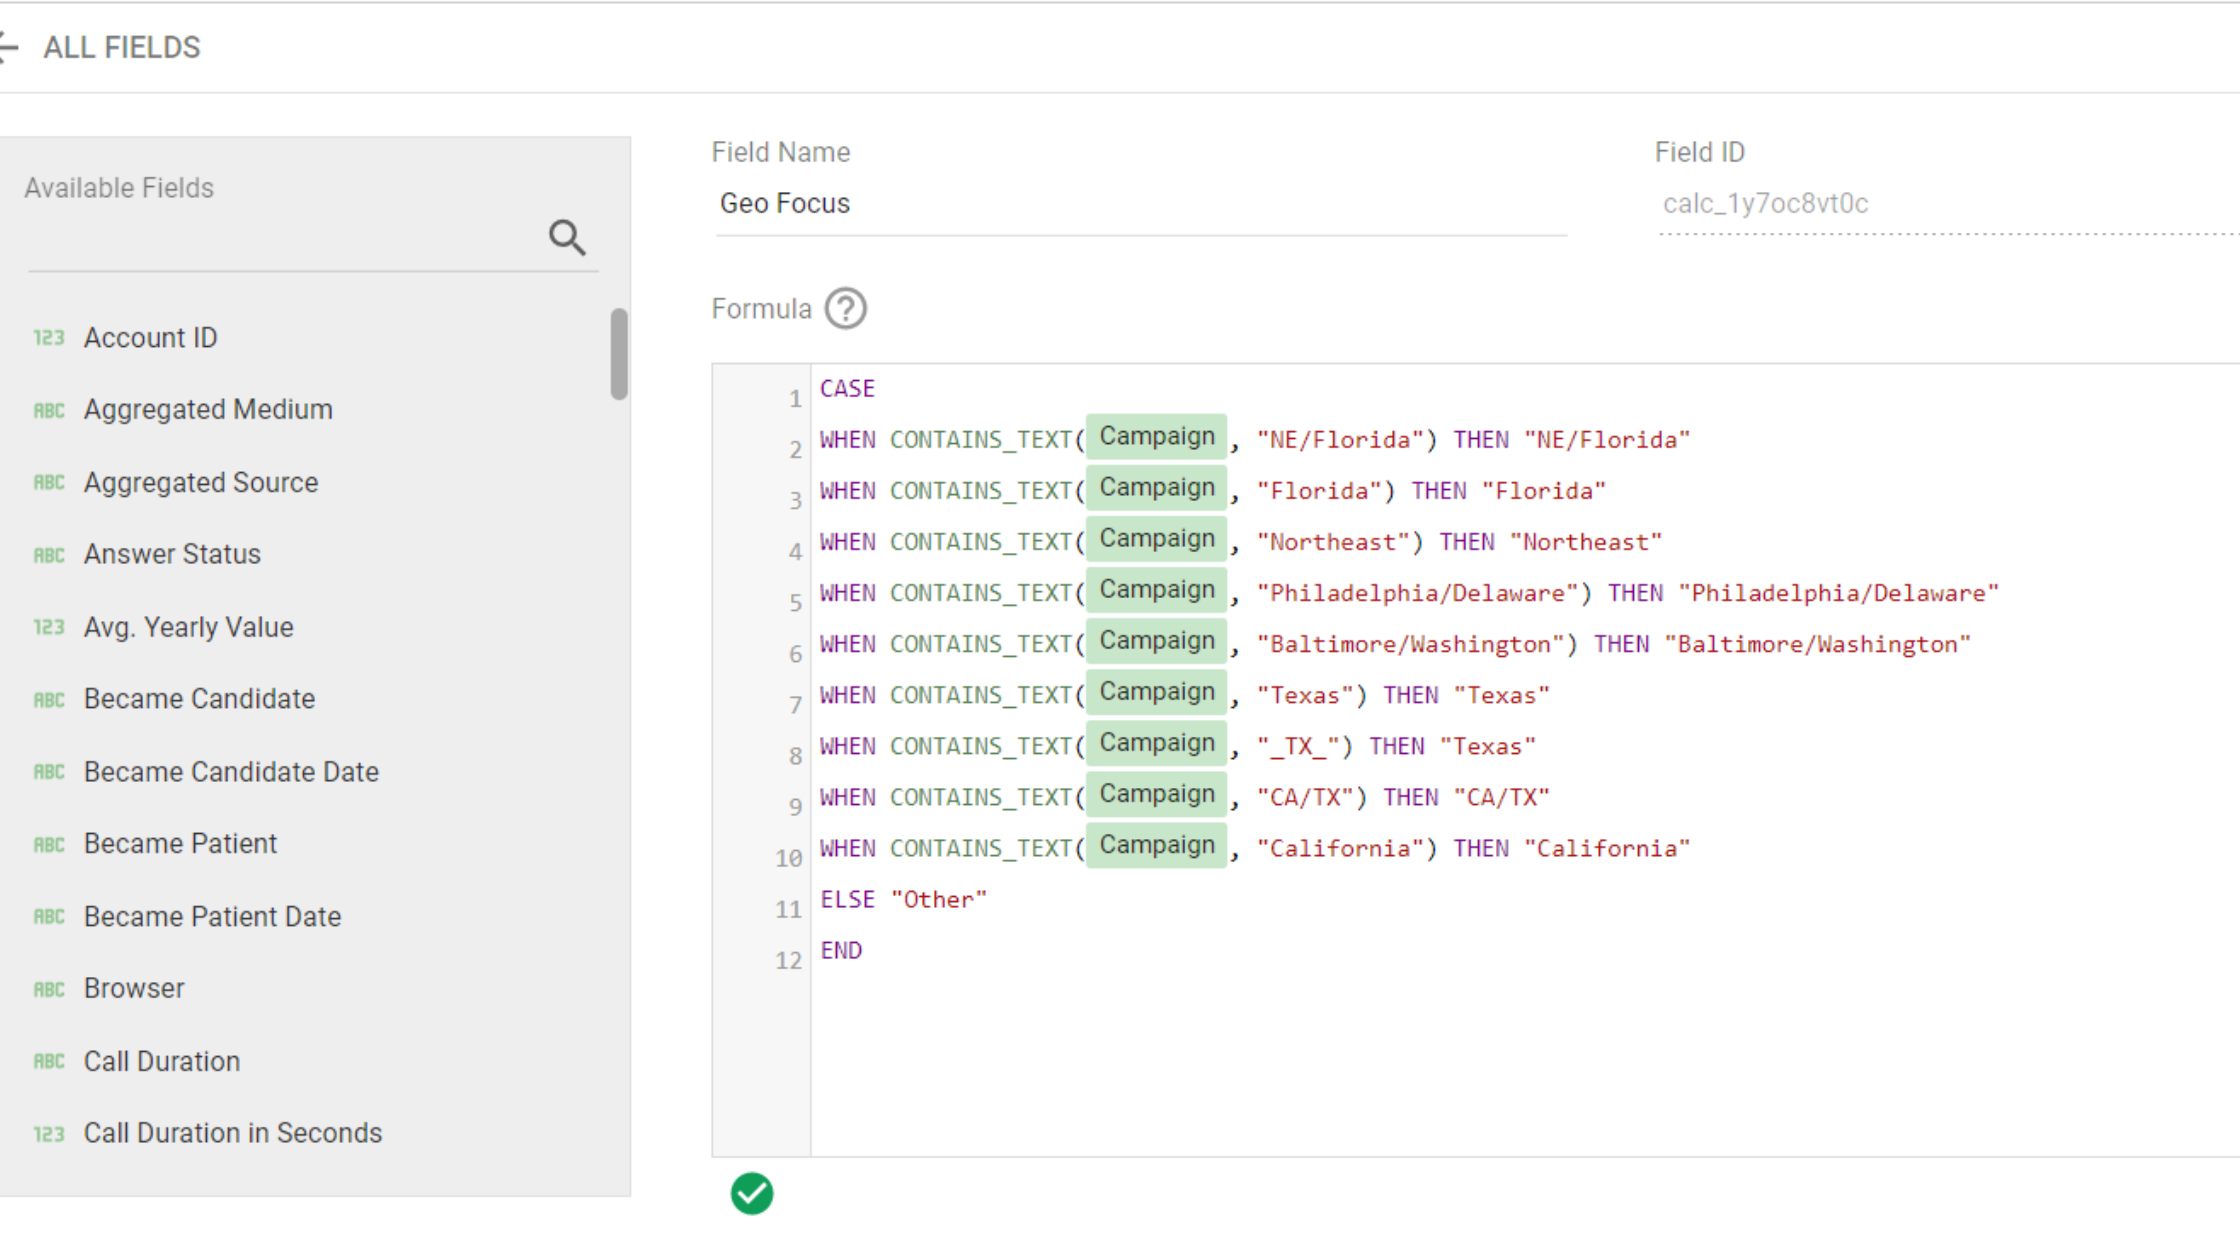The height and width of the screenshot is (1260, 2240).
Task: Click the CASE keyword on line 1
Action: point(847,389)
